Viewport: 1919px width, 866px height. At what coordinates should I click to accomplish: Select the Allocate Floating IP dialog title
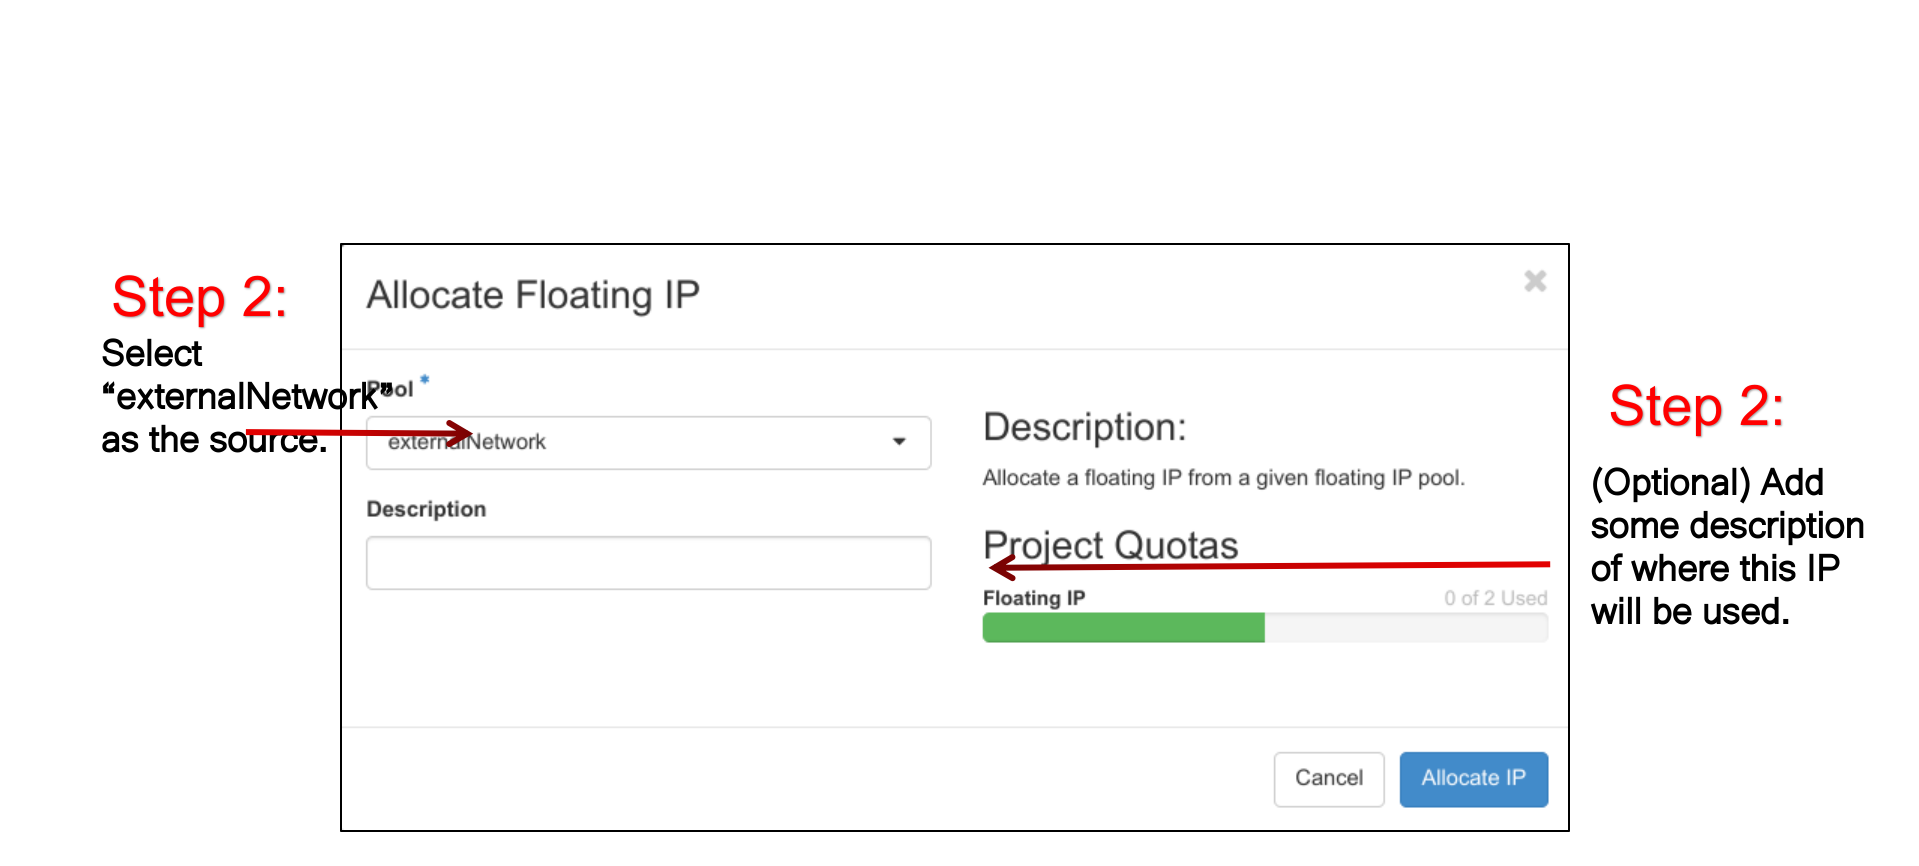click(533, 295)
